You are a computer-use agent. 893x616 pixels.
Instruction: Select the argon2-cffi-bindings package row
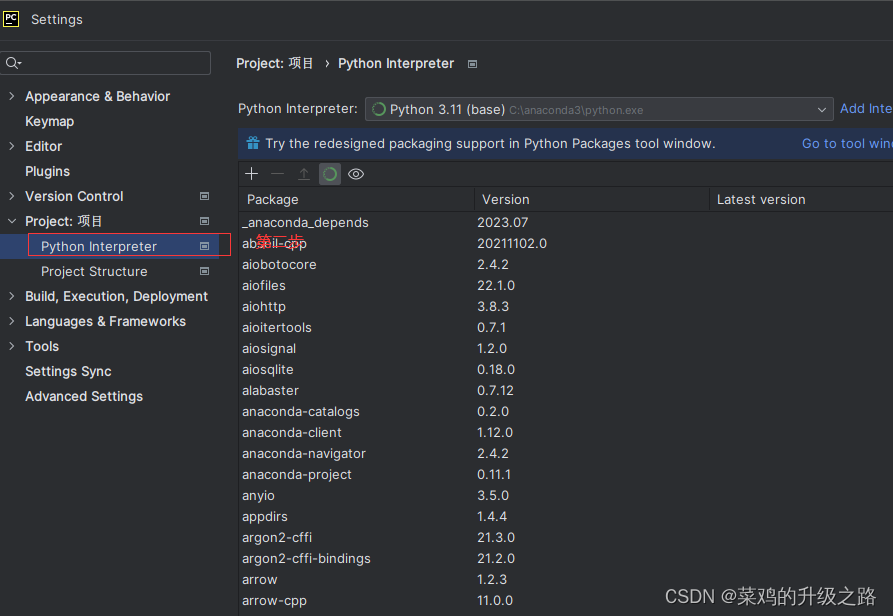coord(566,558)
